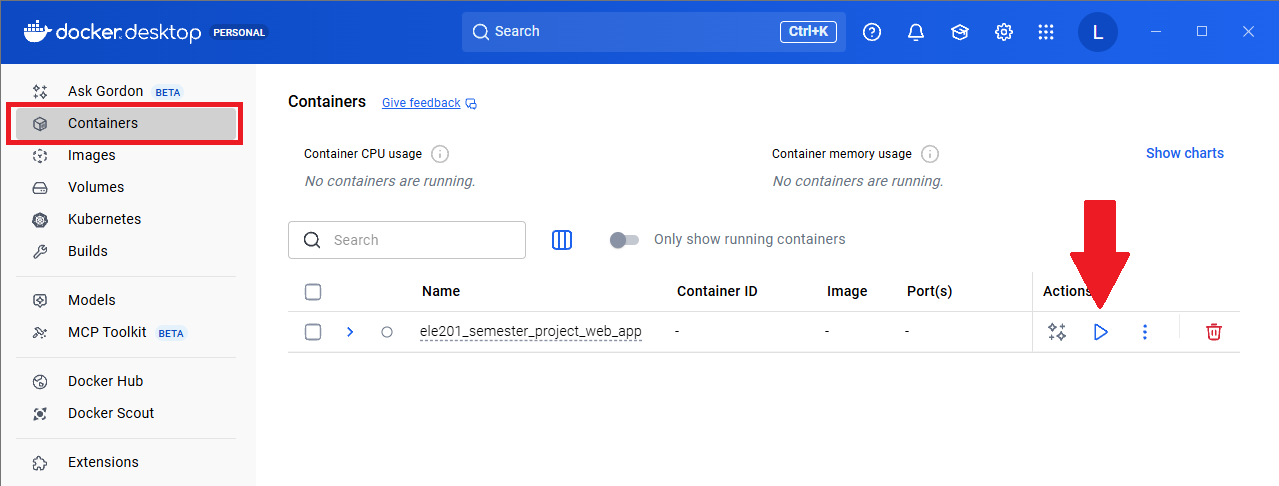
Task: Click the Kubernetes wheel icon
Action: (x=40, y=220)
